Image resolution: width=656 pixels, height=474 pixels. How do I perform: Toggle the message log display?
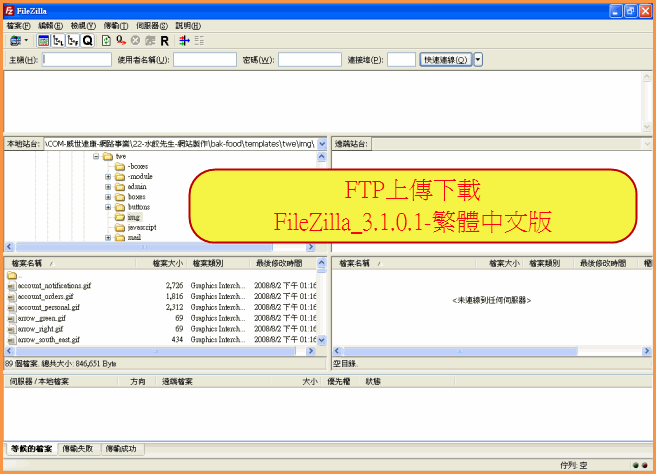43,41
